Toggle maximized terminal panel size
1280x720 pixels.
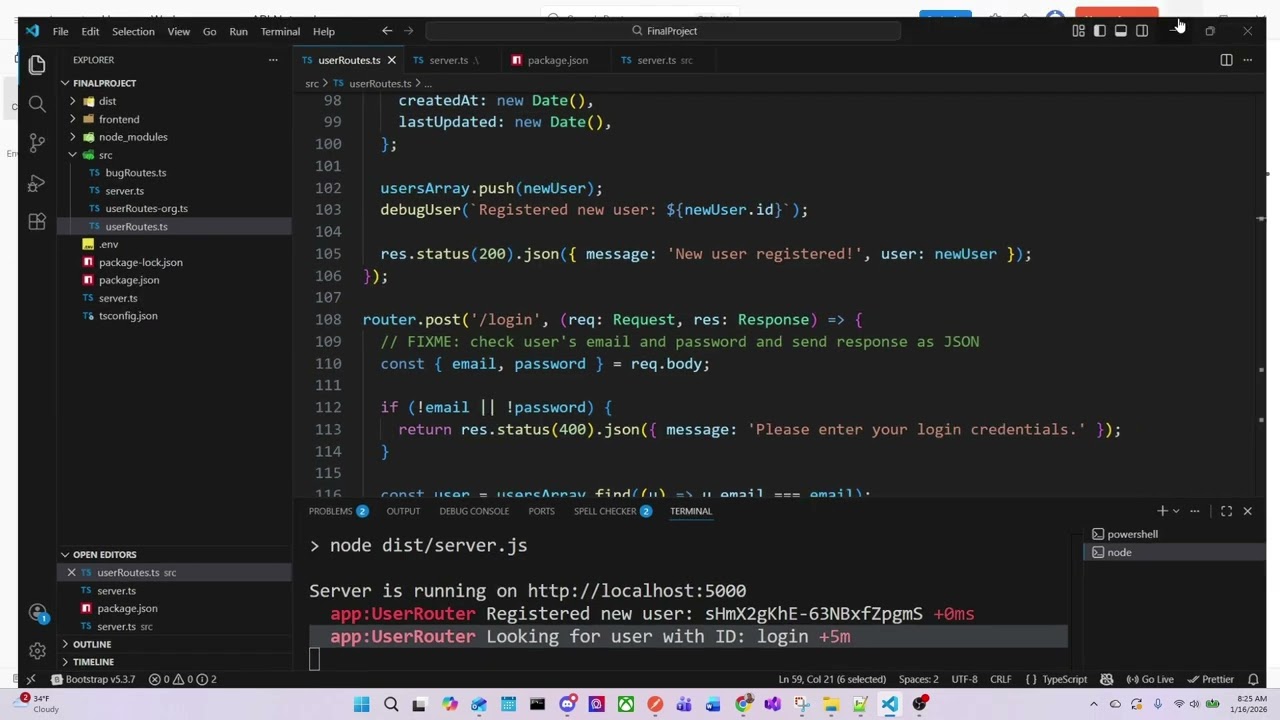(1226, 511)
